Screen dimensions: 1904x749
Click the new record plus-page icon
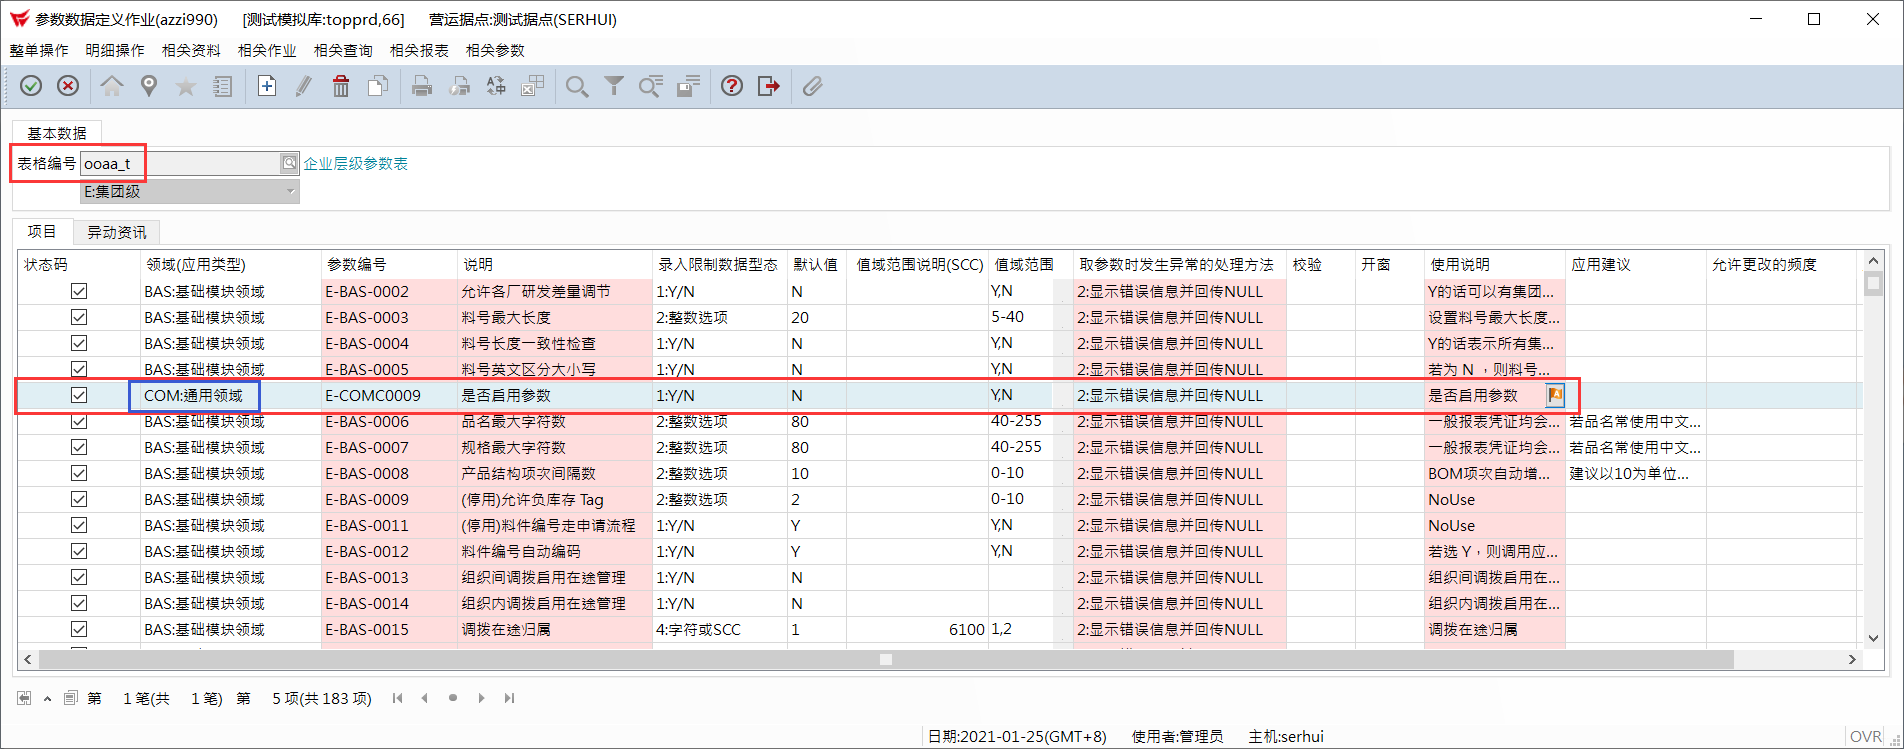(x=267, y=87)
